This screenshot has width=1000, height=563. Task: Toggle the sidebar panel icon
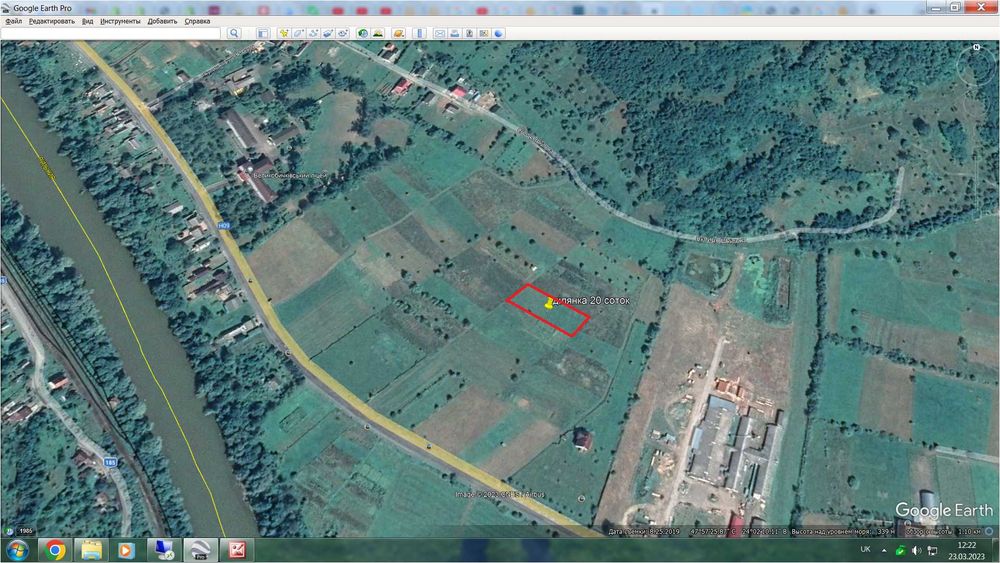point(263,33)
